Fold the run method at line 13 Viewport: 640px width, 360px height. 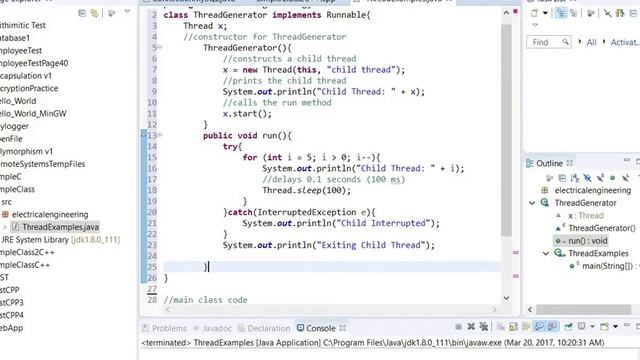[160, 135]
